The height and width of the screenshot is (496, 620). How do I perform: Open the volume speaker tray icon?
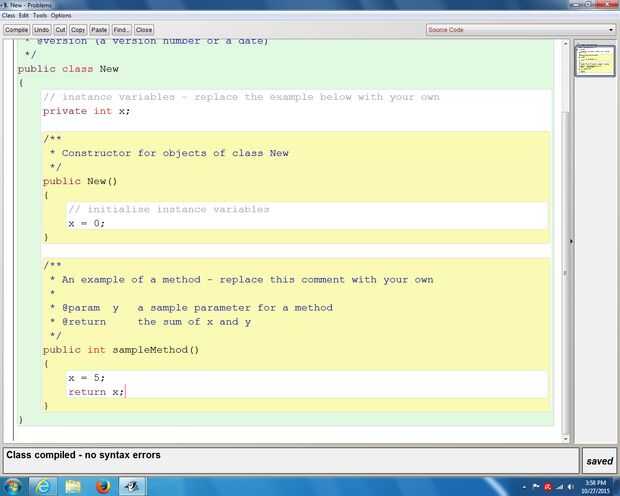(571, 487)
